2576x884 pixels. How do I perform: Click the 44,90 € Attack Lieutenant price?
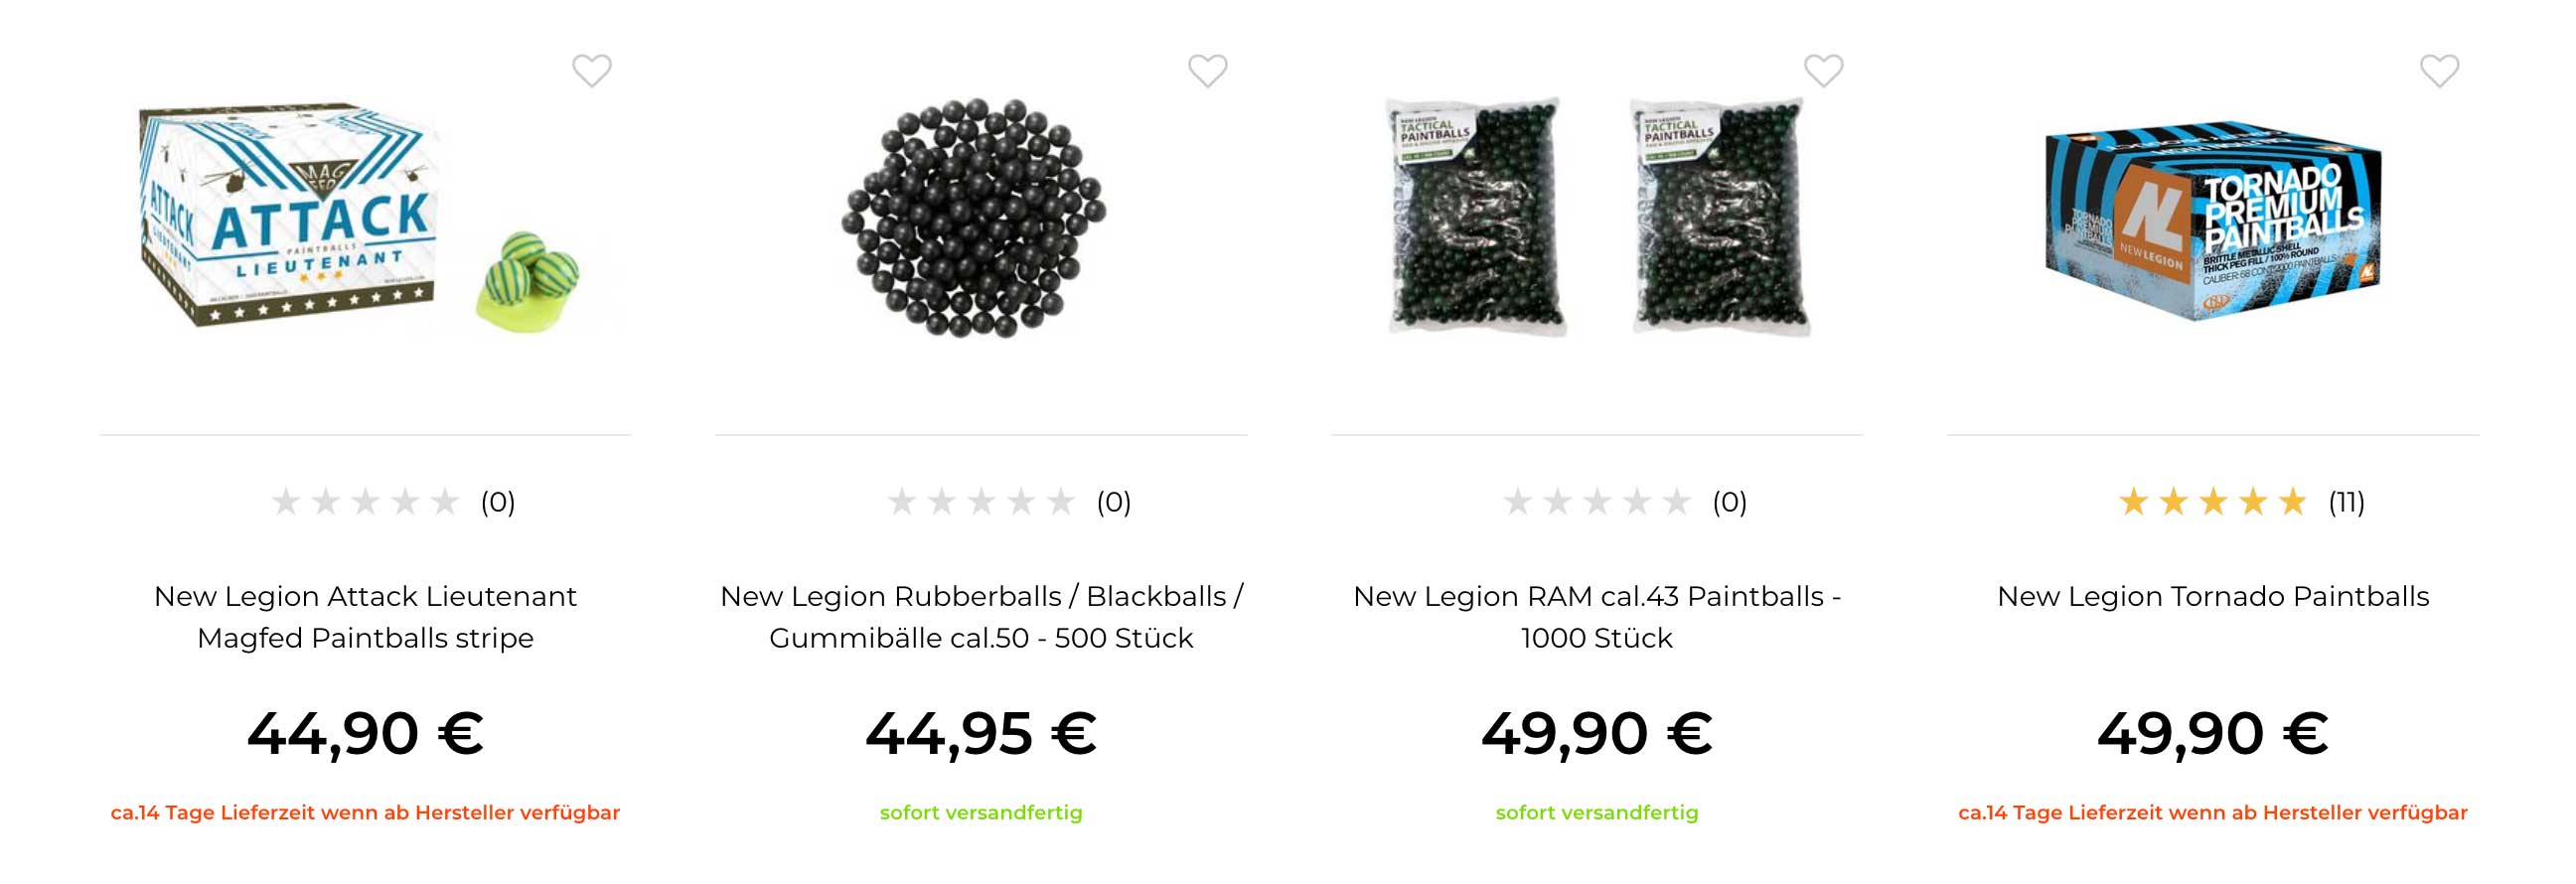pyautogui.click(x=365, y=734)
